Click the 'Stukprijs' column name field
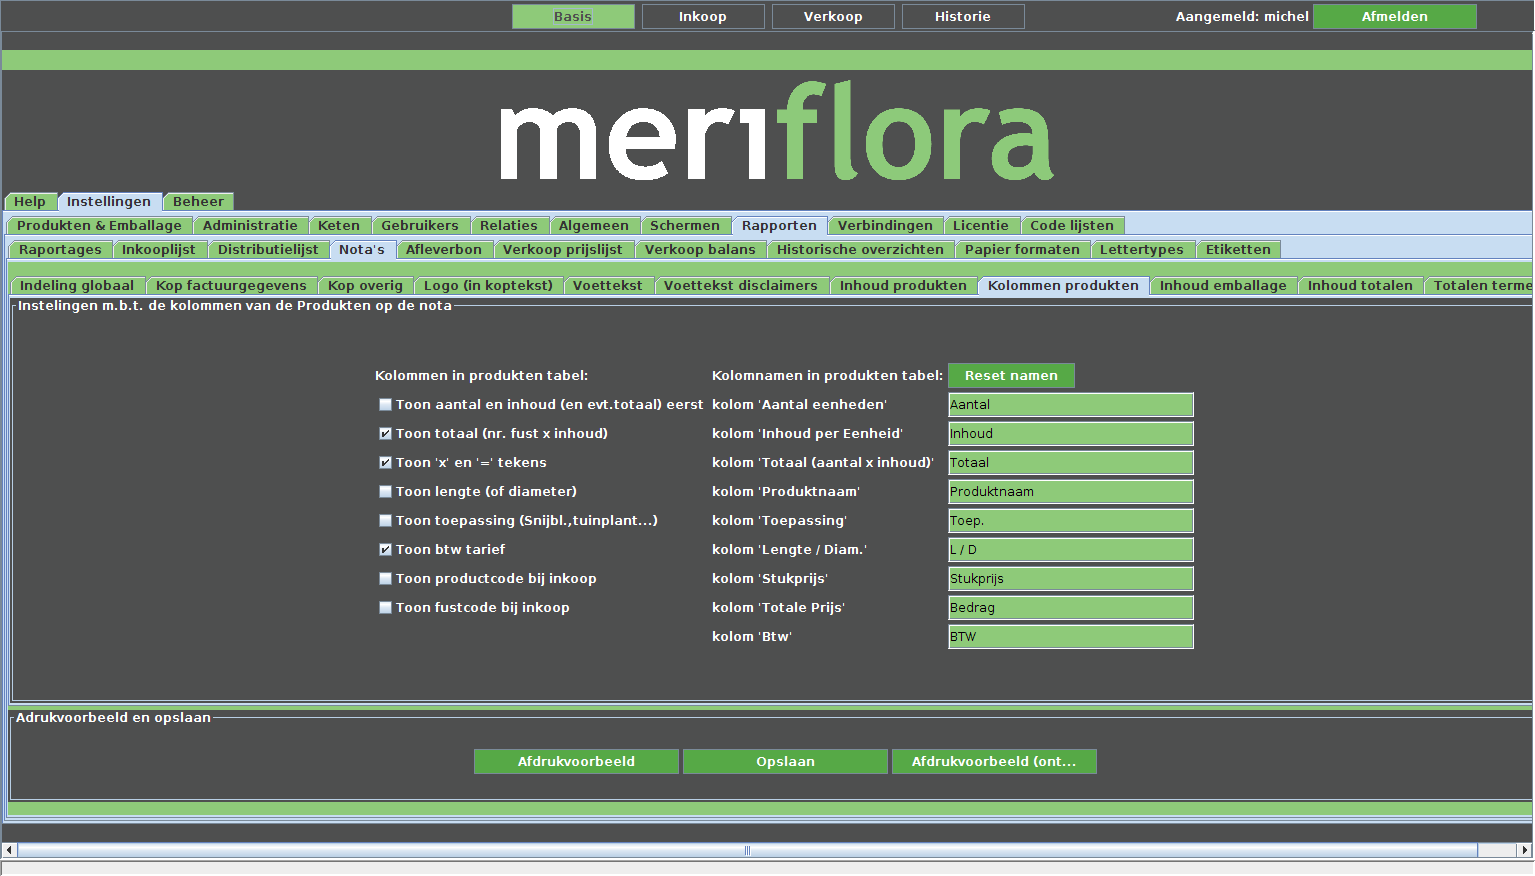The image size is (1535, 876). [x=1069, y=579]
